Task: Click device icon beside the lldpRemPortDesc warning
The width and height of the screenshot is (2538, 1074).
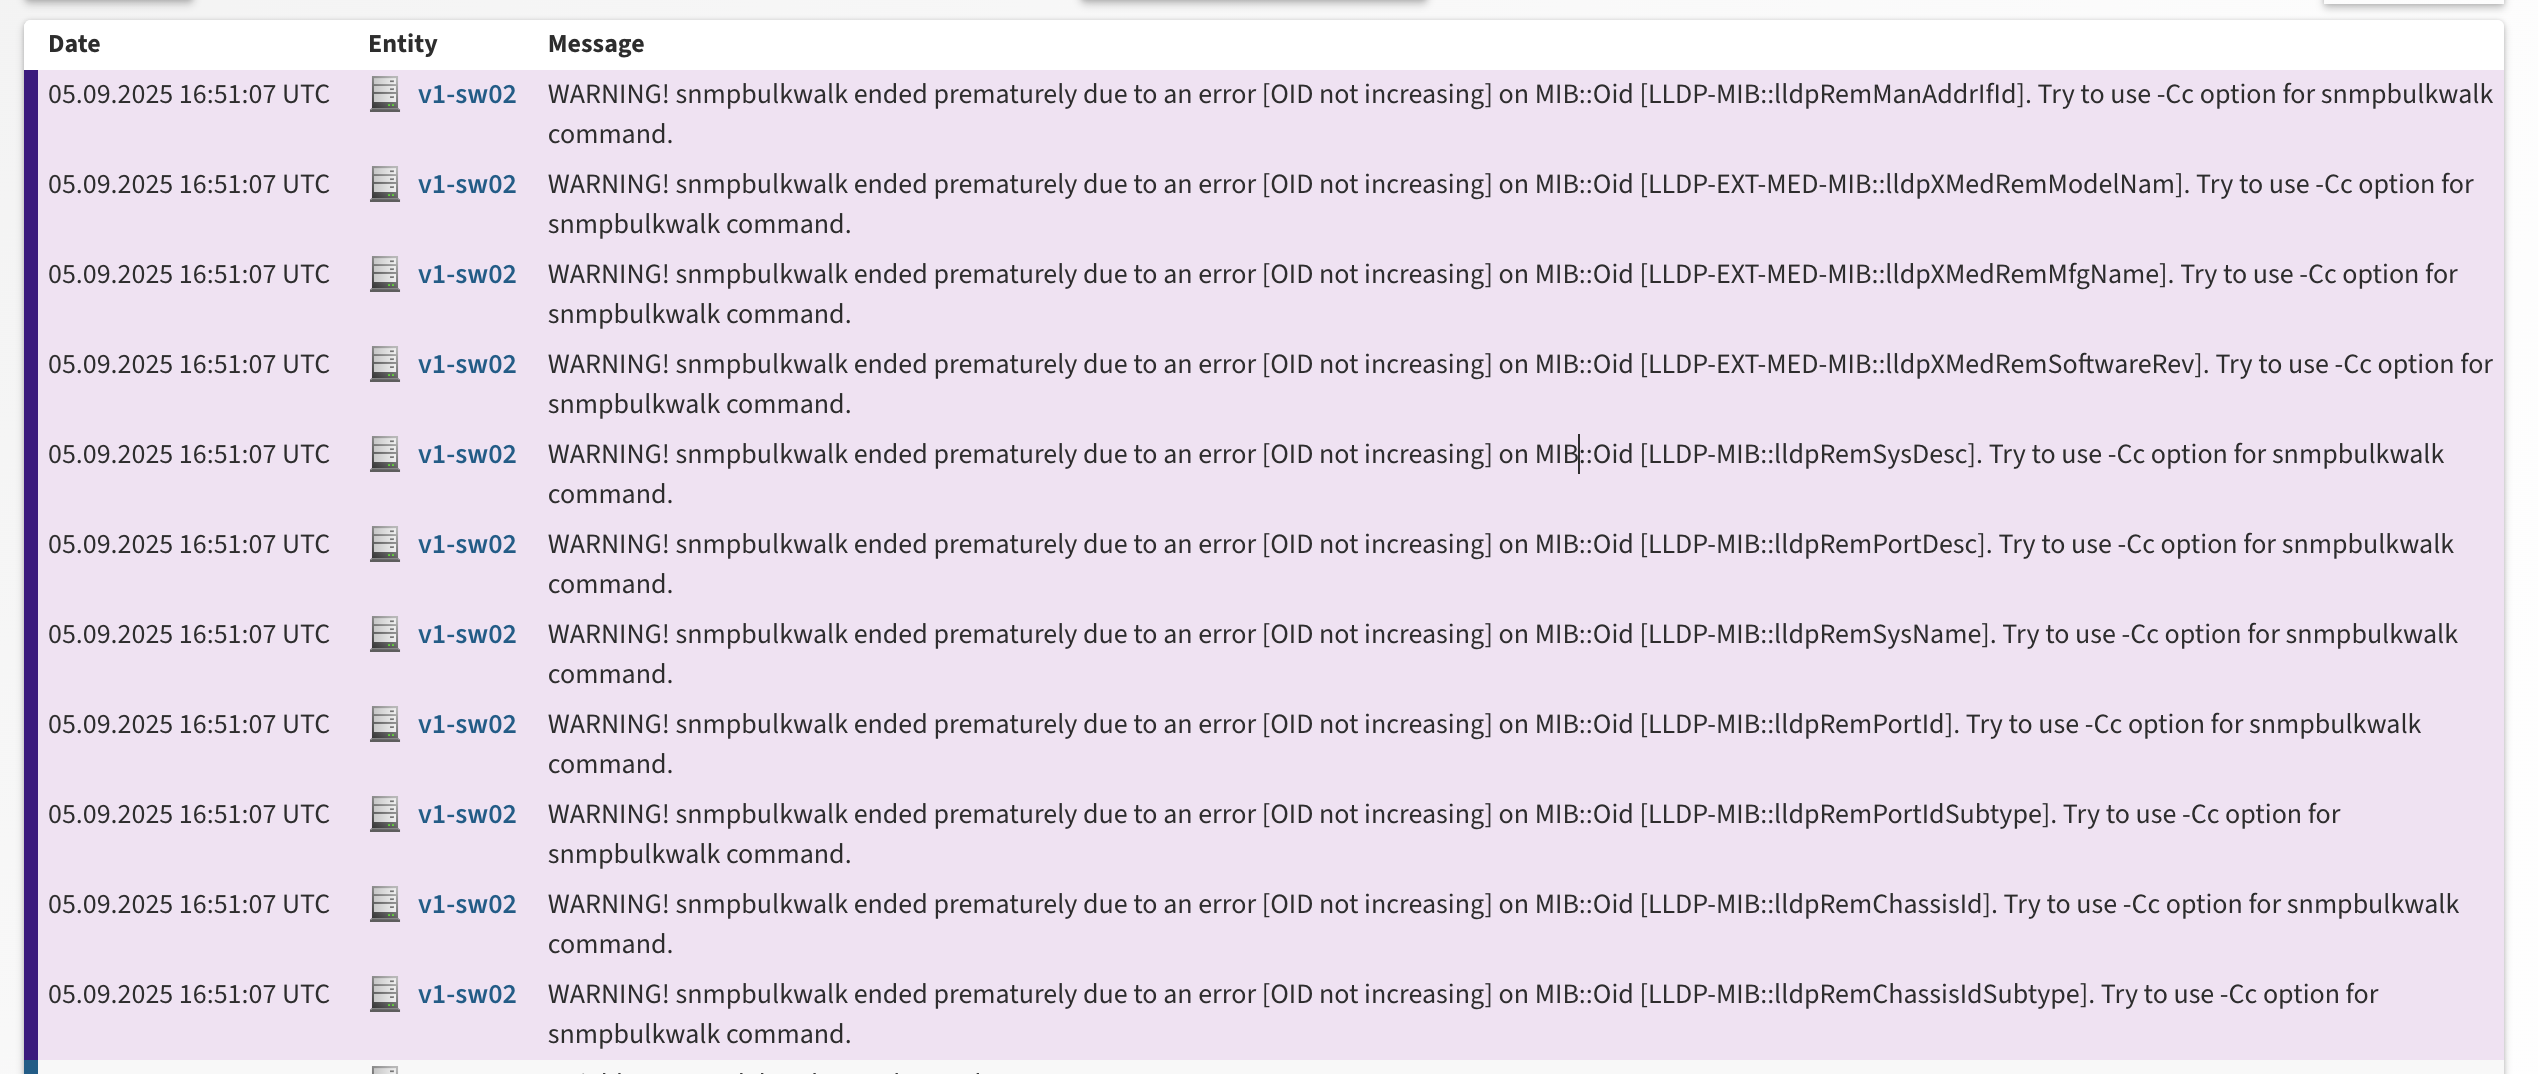Action: click(x=385, y=544)
